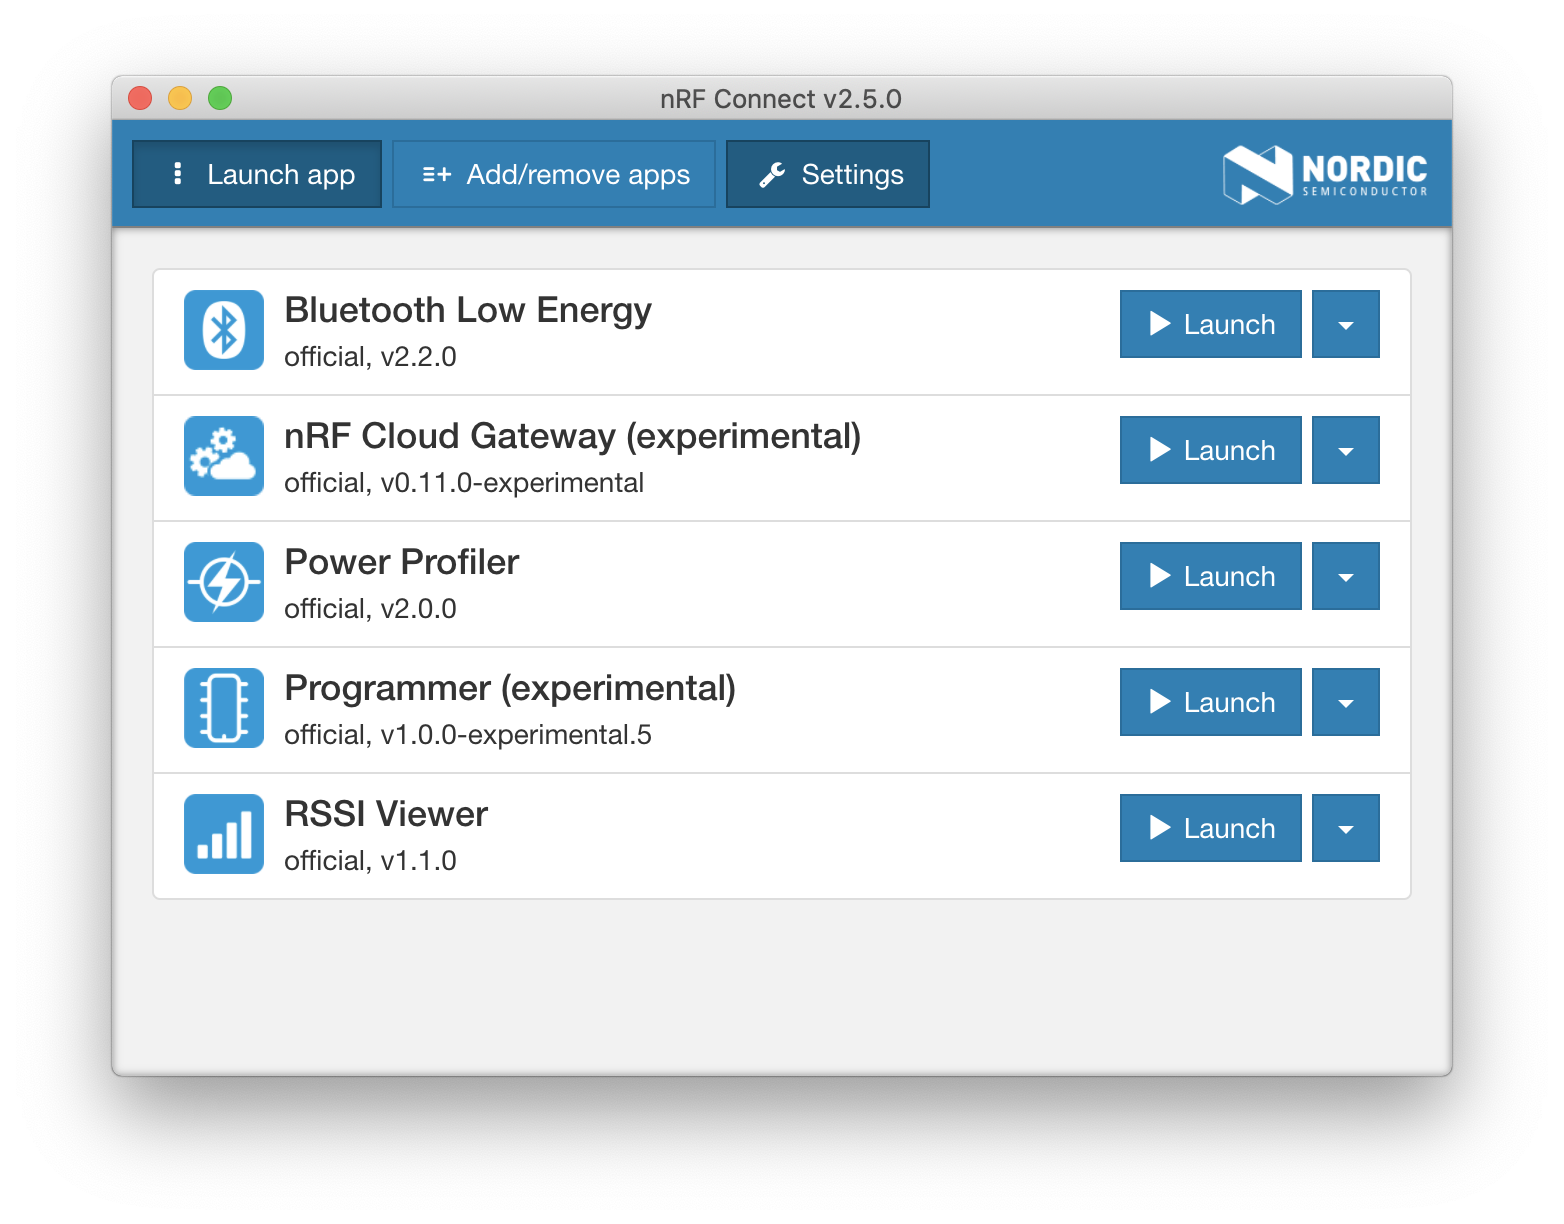Click the RSSI Viewer signal bars icon
This screenshot has height=1224, width=1564.
[x=223, y=833]
